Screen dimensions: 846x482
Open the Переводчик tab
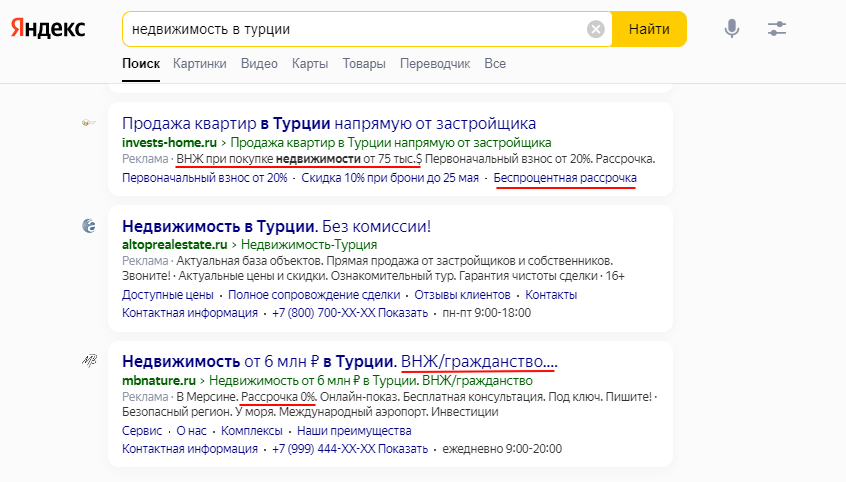click(x=435, y=64)
